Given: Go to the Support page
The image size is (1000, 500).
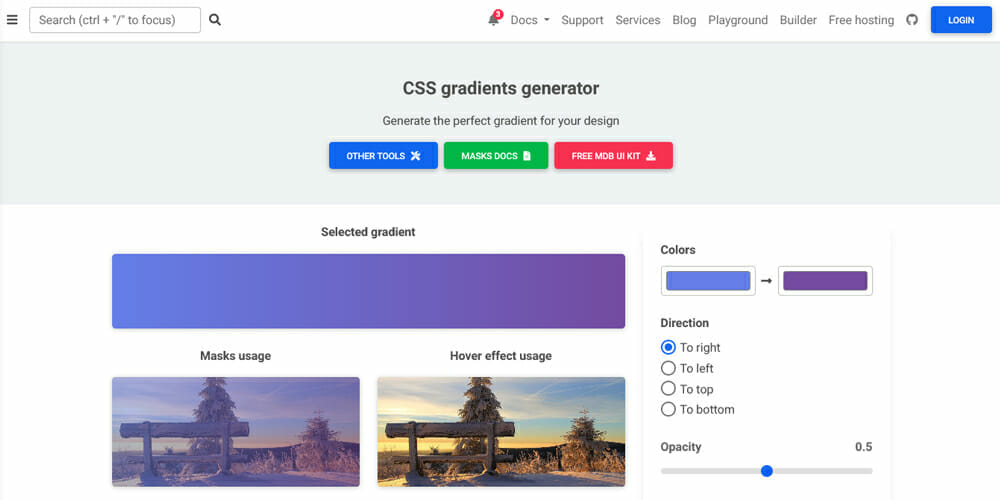Looking at the screenshot, I should pyautogui.click(x=582, y=20).
